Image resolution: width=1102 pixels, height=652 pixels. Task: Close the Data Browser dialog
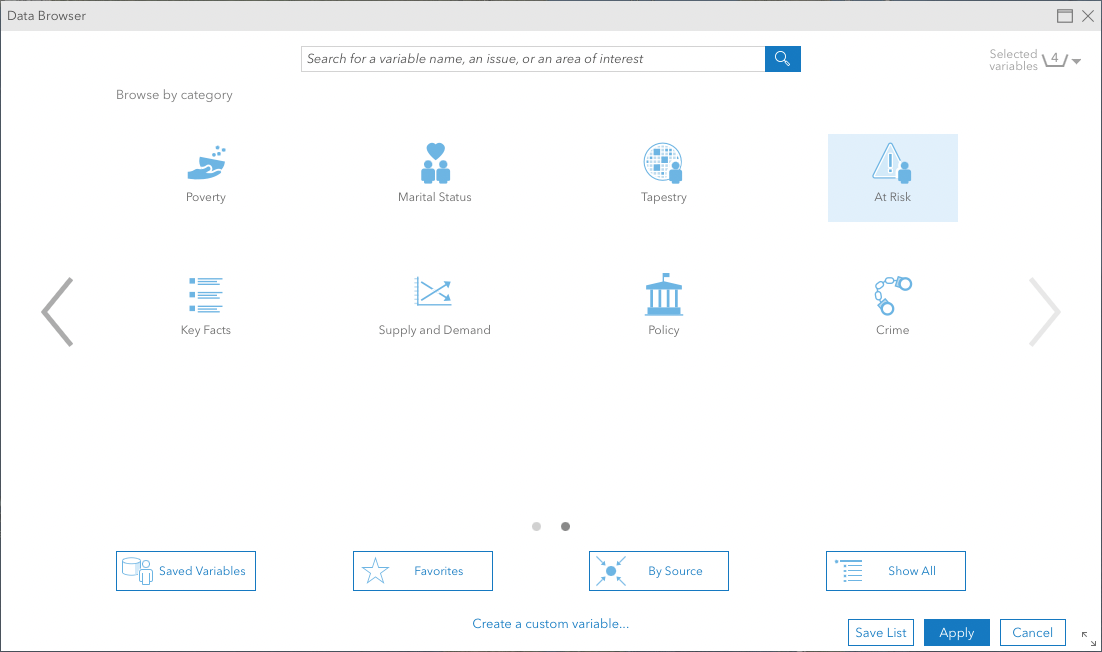pyautogui.click(x=1088, y=16)
